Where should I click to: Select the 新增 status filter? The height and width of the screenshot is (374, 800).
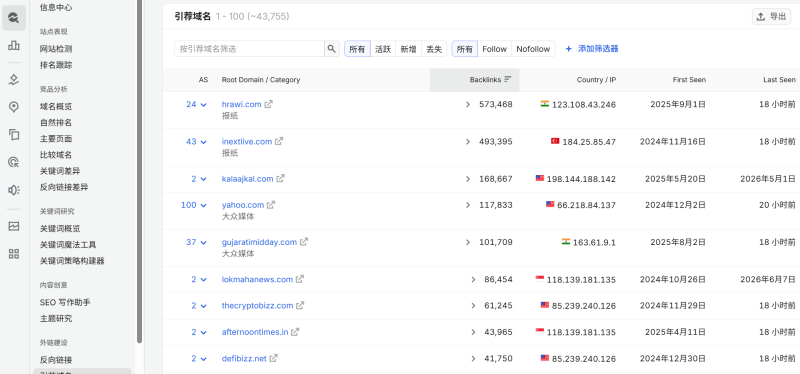point(408,49)
